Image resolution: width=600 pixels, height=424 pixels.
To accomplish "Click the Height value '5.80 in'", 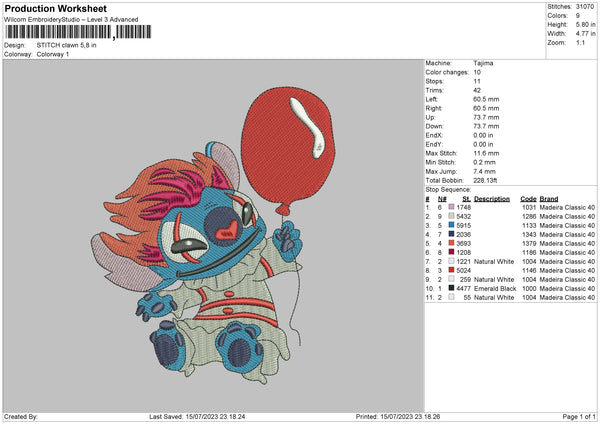I will click(585, 24).
